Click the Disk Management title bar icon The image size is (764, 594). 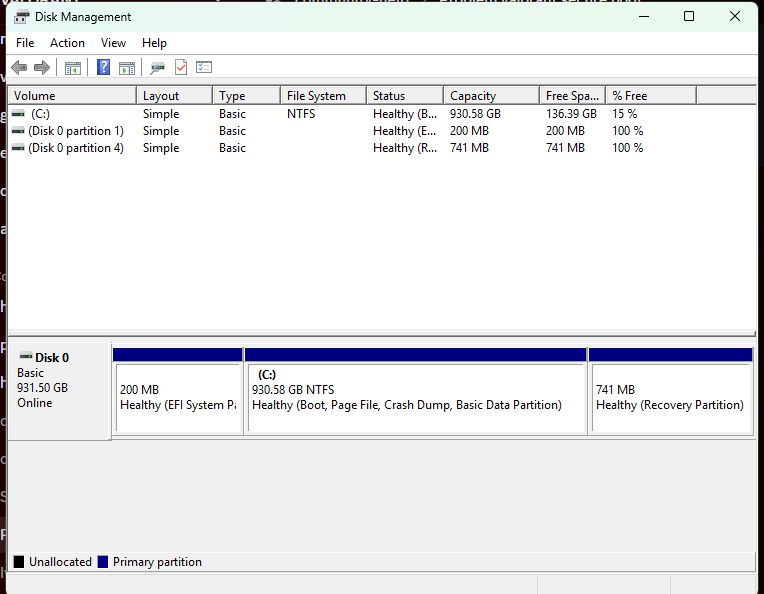(21, 17)
